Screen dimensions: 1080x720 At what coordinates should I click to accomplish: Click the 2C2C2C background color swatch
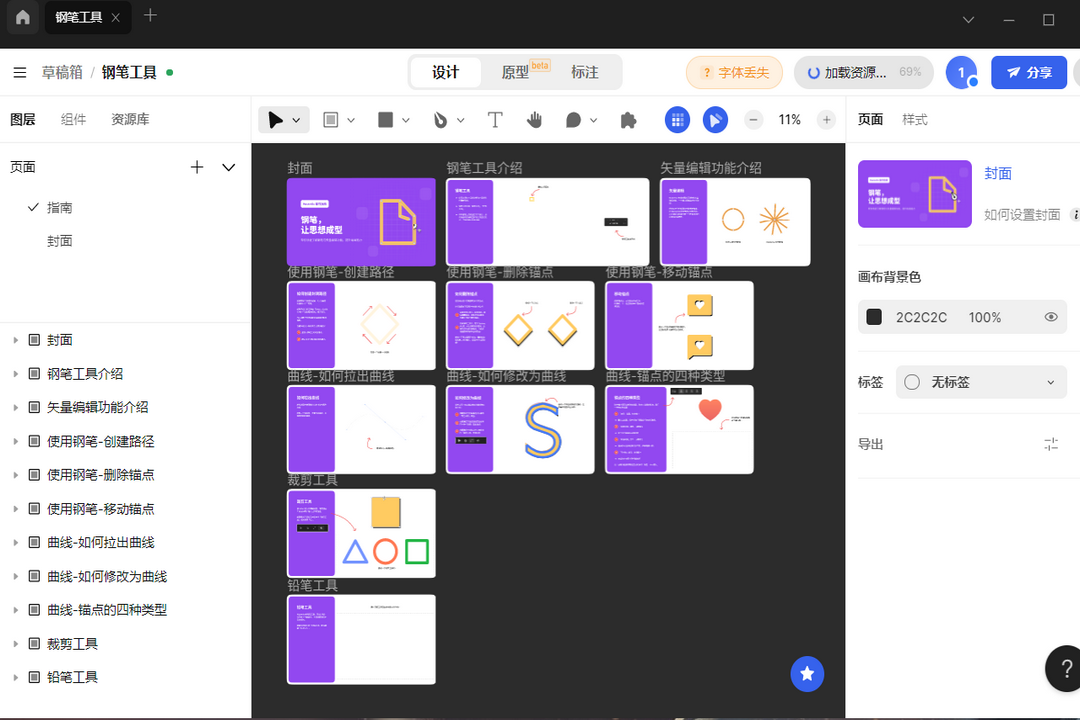(x=874, y=317)
